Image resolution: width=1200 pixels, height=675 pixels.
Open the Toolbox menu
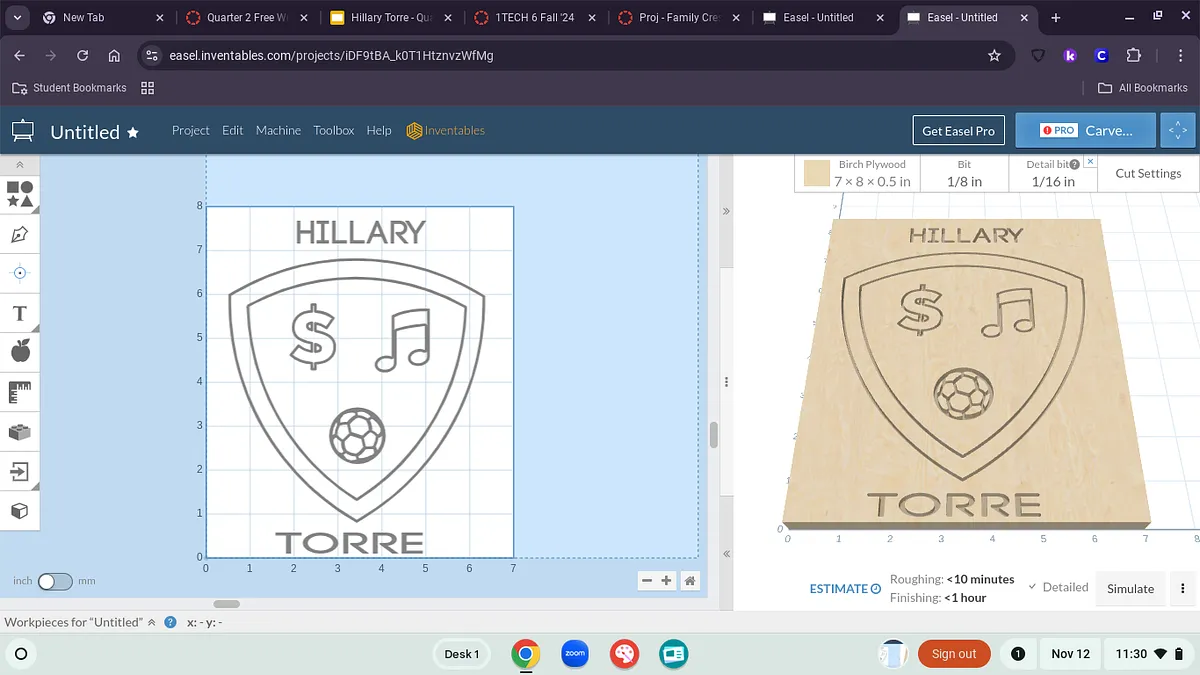pyautogui.click(x=333, y=131)
